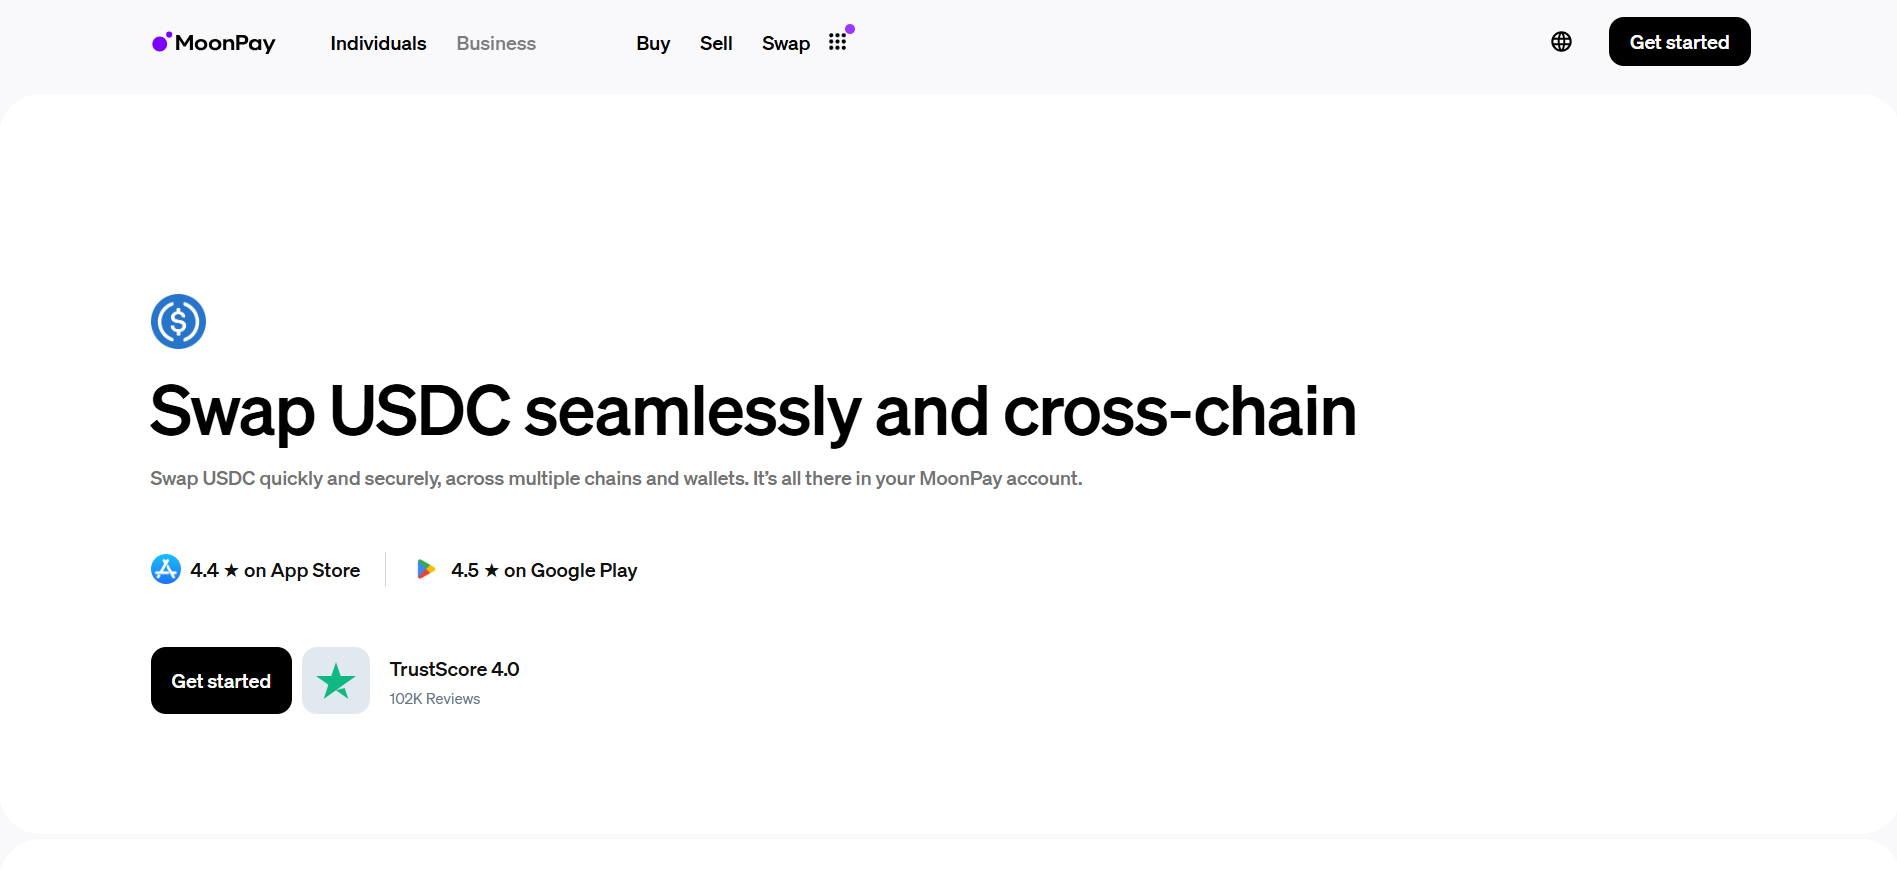Open the apps grid icon in navigation
The image size is (1897, 872).
point(838,42)
